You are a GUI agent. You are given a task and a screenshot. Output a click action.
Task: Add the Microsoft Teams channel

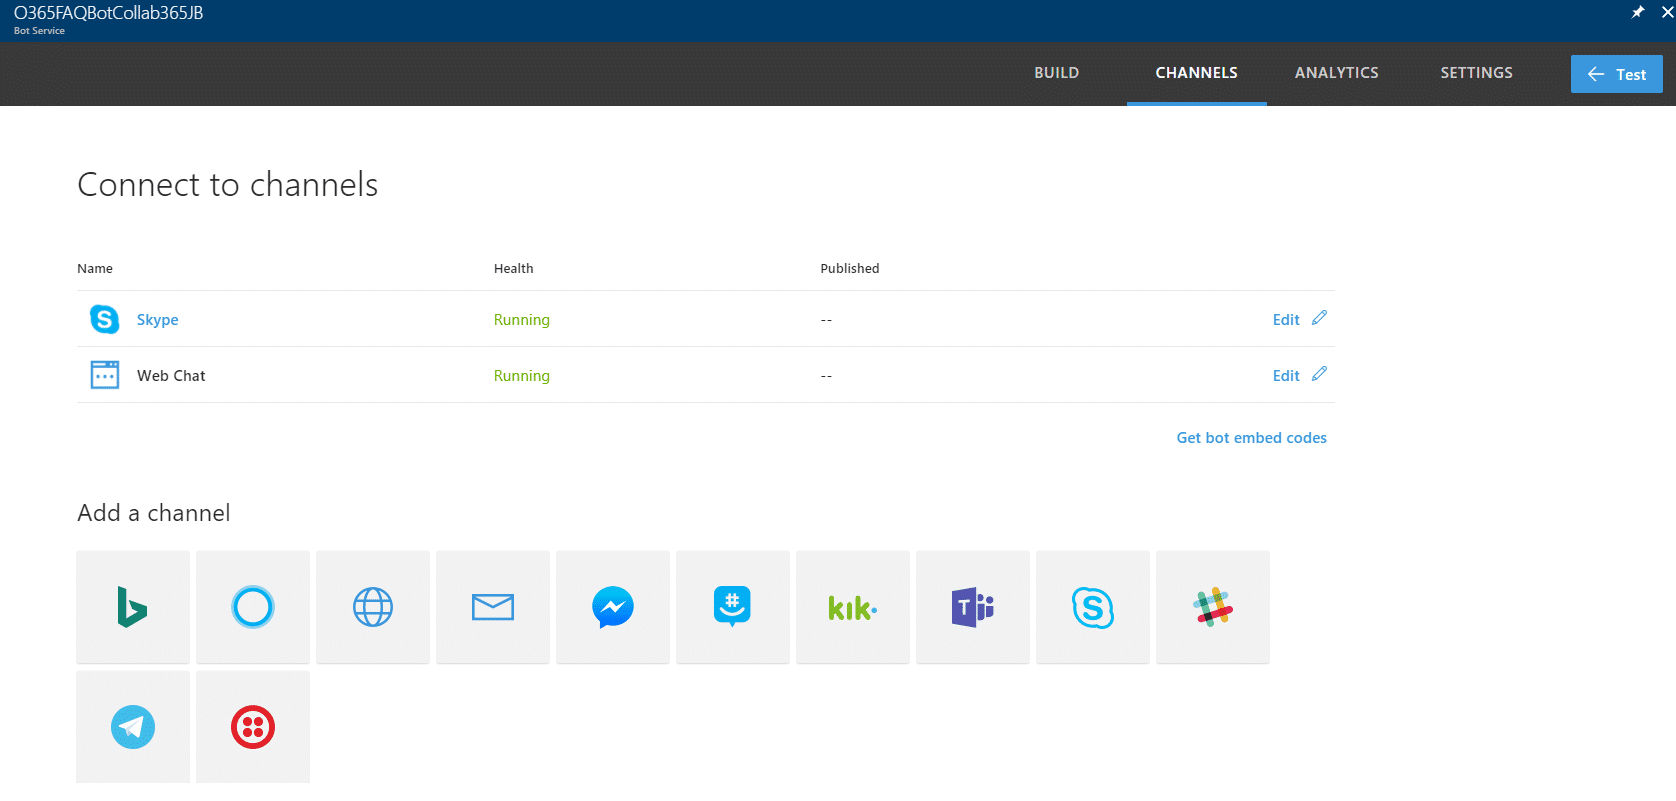[x=973, y=607]
